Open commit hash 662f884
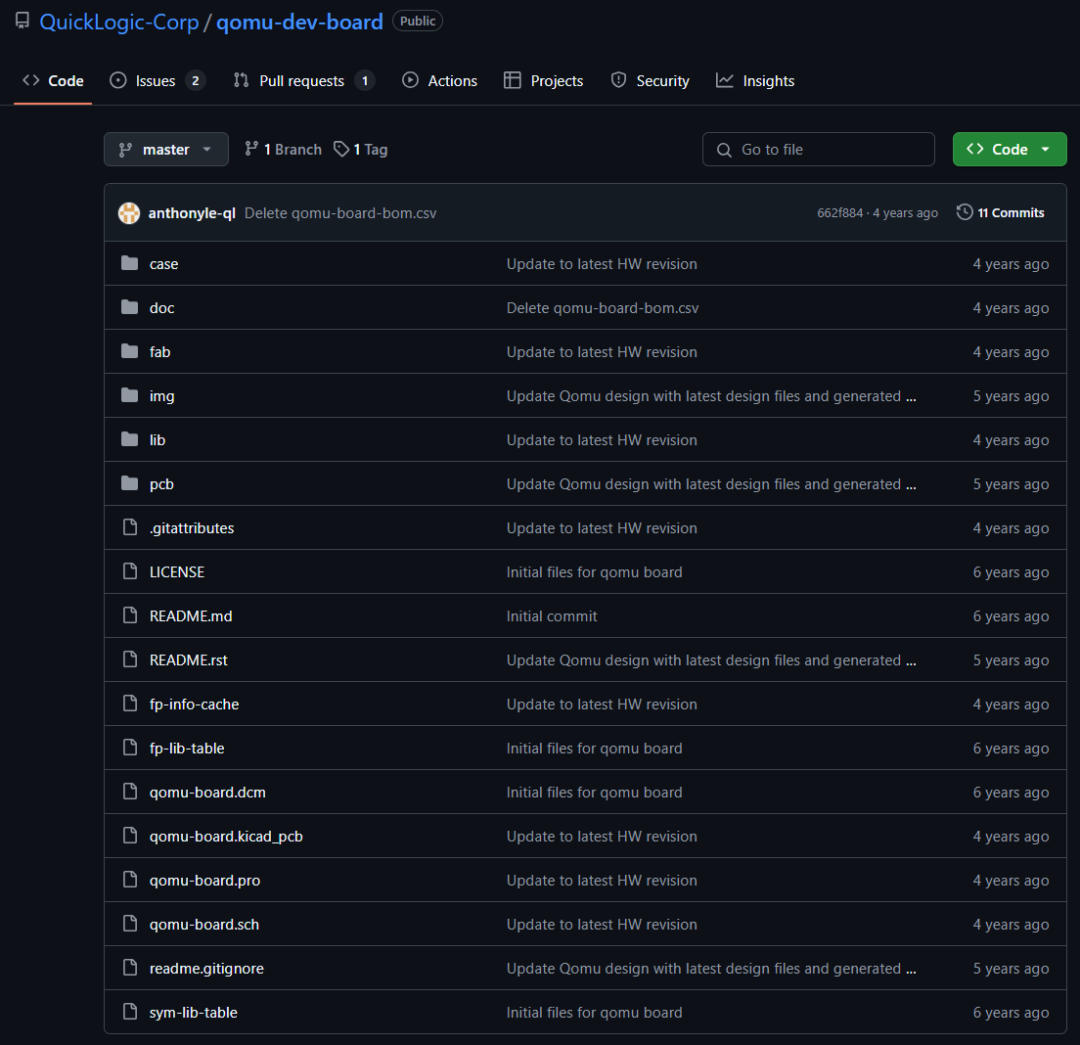Screen dimensions: 1080x1045 [840, 213]
